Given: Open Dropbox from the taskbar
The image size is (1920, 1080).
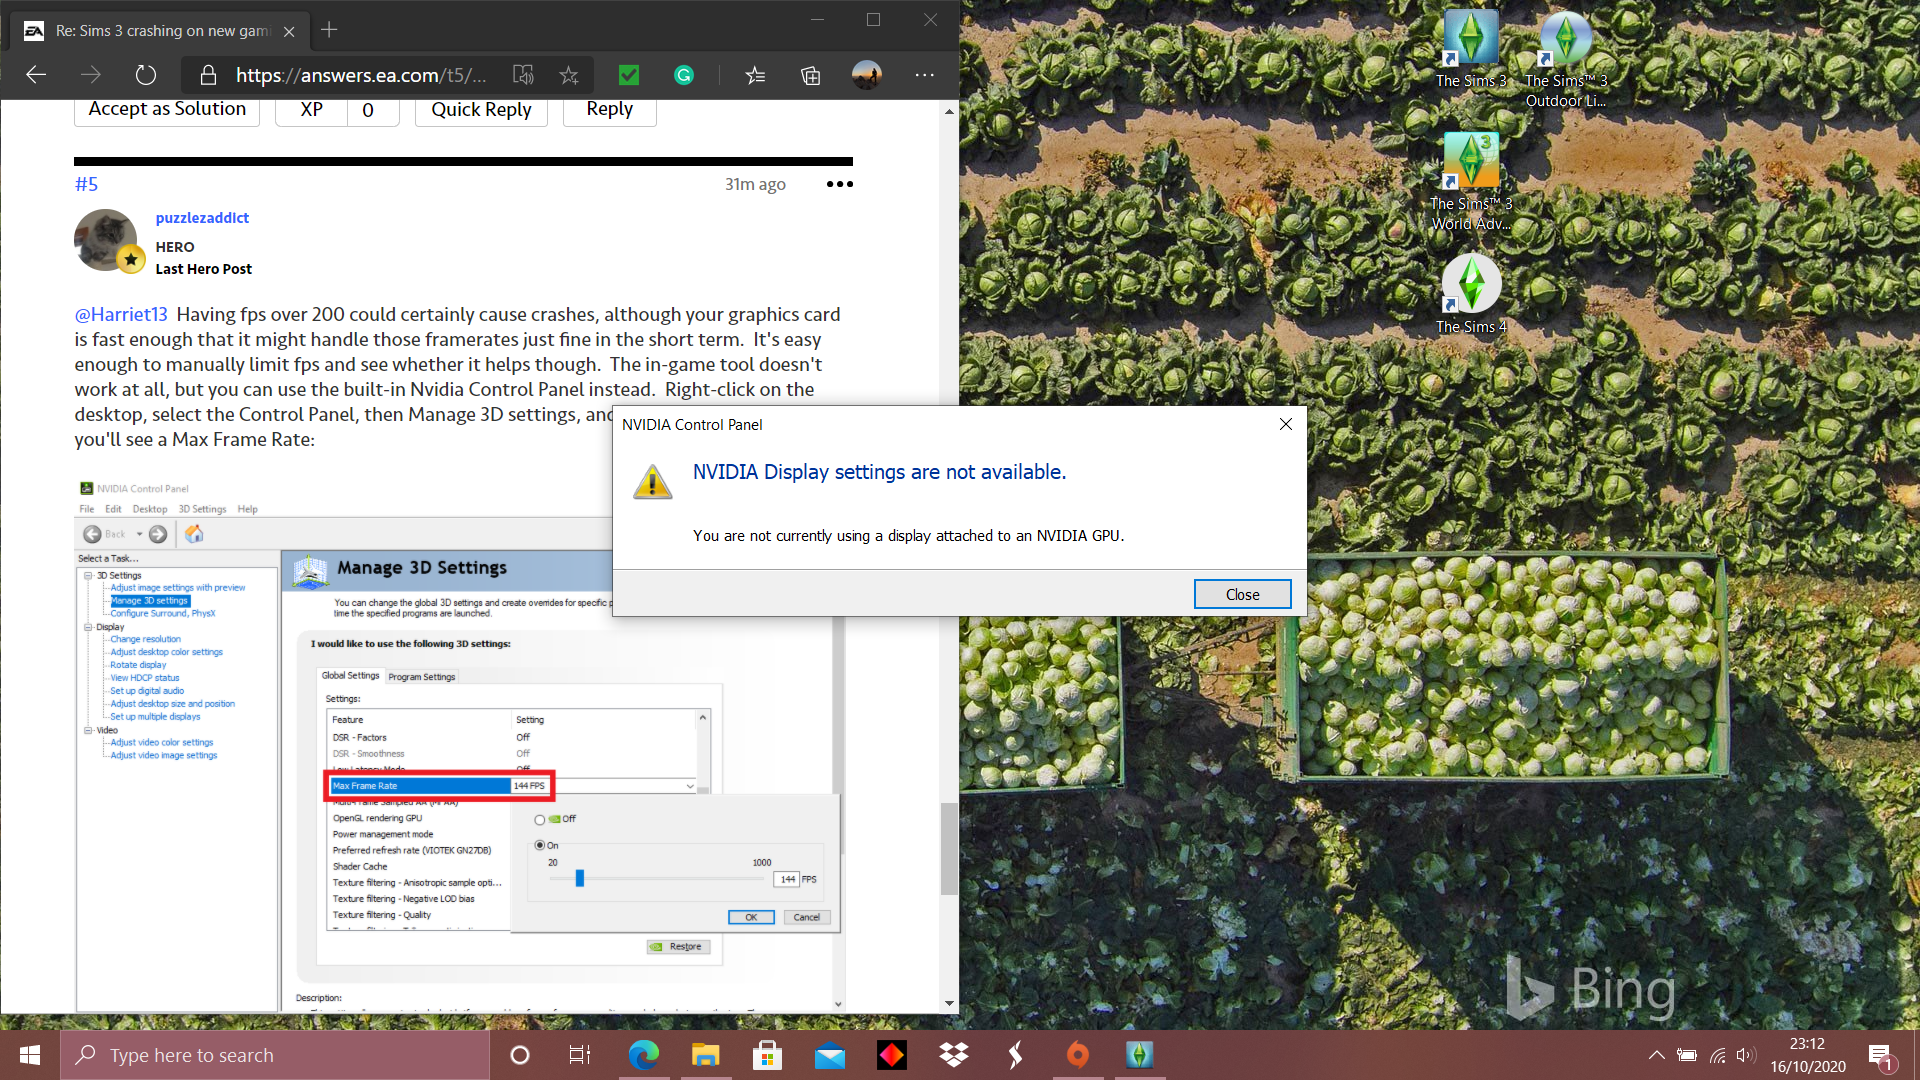Looking at the screenshot, I should (x=954, y=1055).
